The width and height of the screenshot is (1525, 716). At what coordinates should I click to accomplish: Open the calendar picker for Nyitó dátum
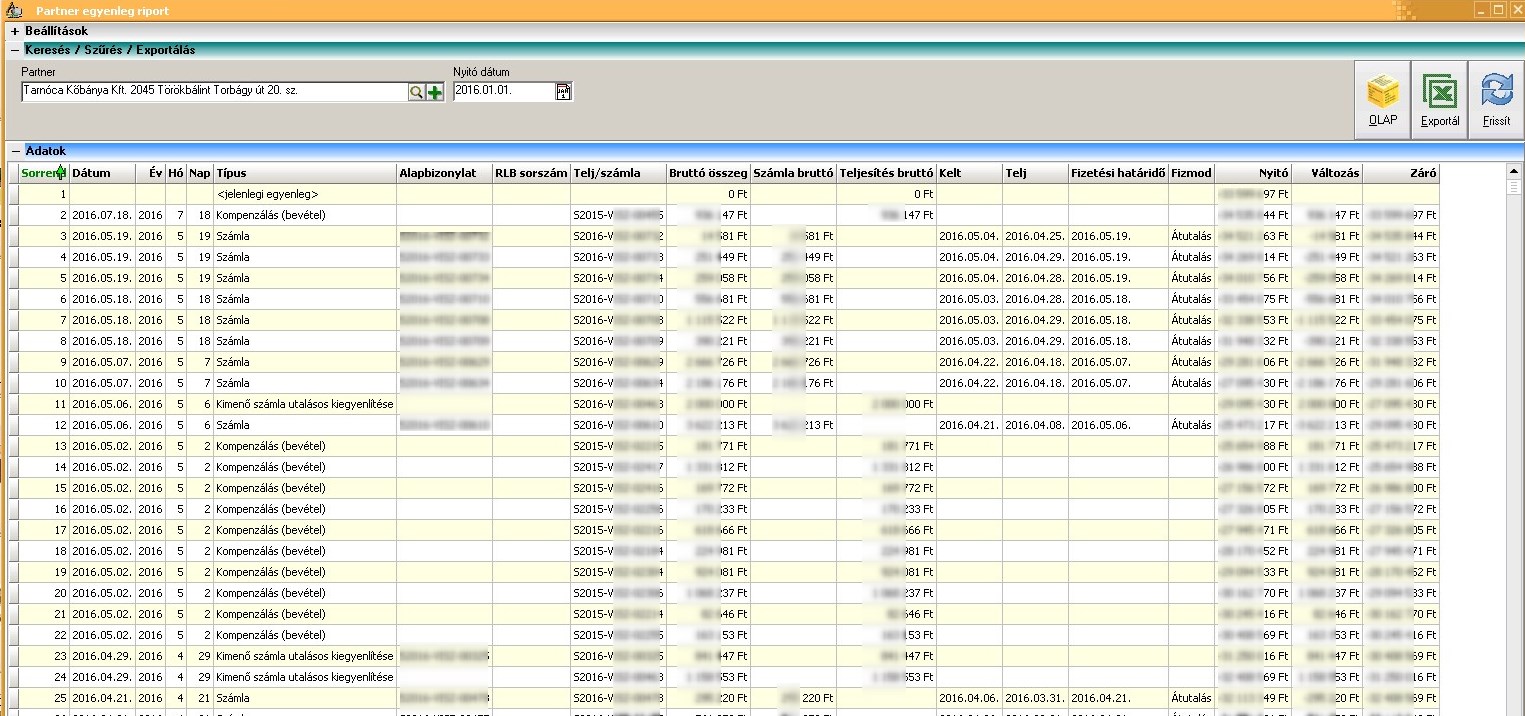coord(563,92)
